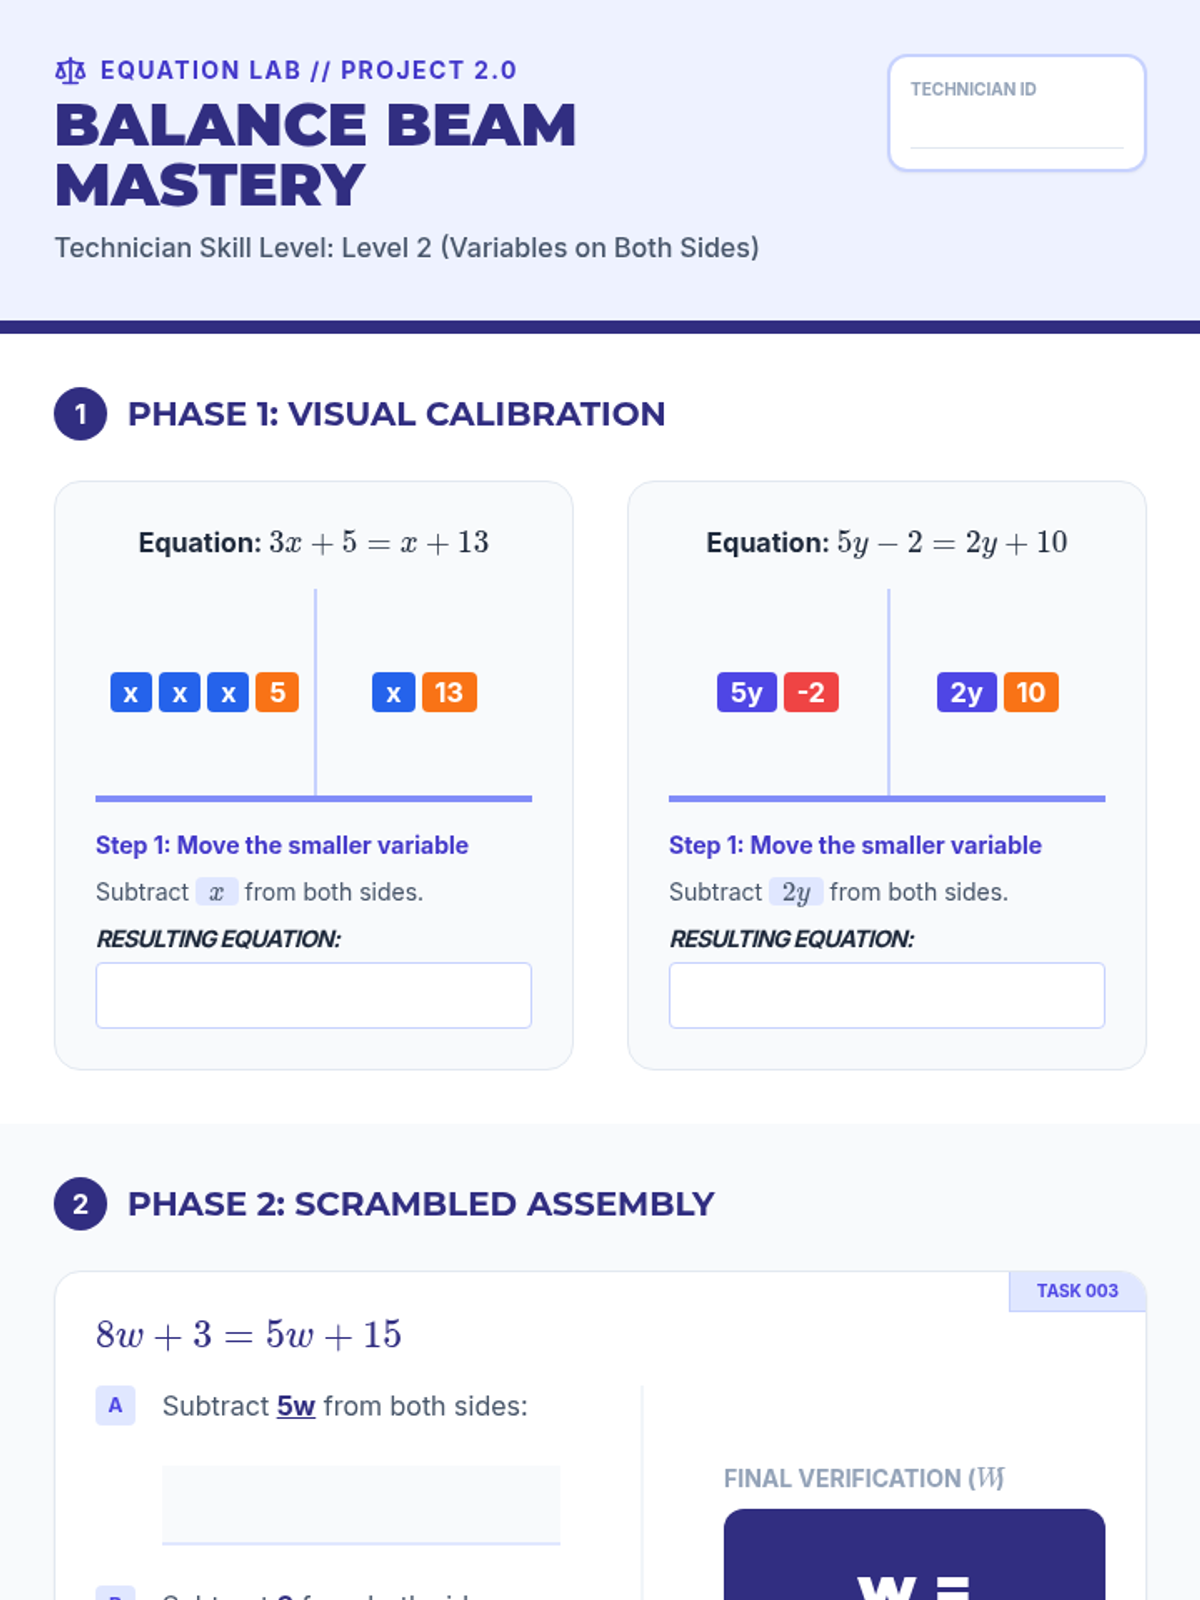Select the Phase 2 number badge
This screenshot has width=1200, height=1600.
point(81,1204)
